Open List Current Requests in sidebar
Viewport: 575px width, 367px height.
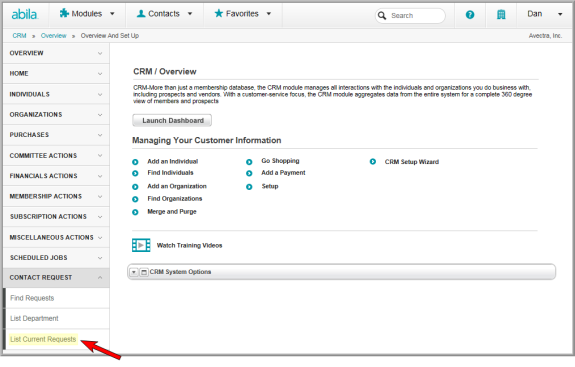point(43,339)
